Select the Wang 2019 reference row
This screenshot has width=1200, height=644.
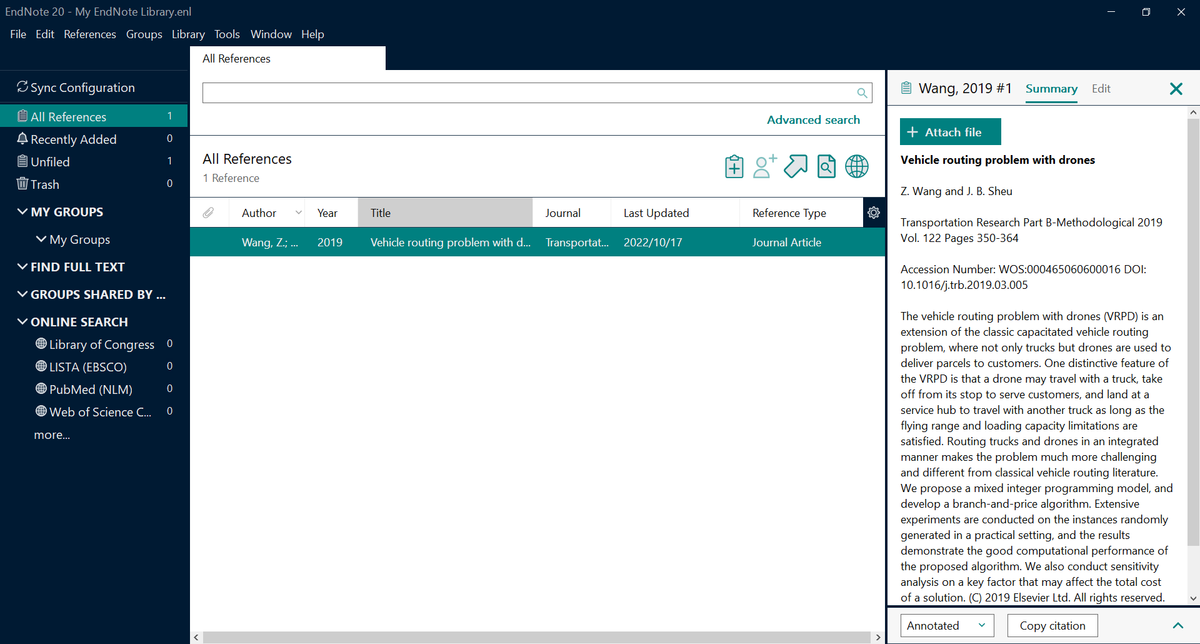tap(537, 242)
